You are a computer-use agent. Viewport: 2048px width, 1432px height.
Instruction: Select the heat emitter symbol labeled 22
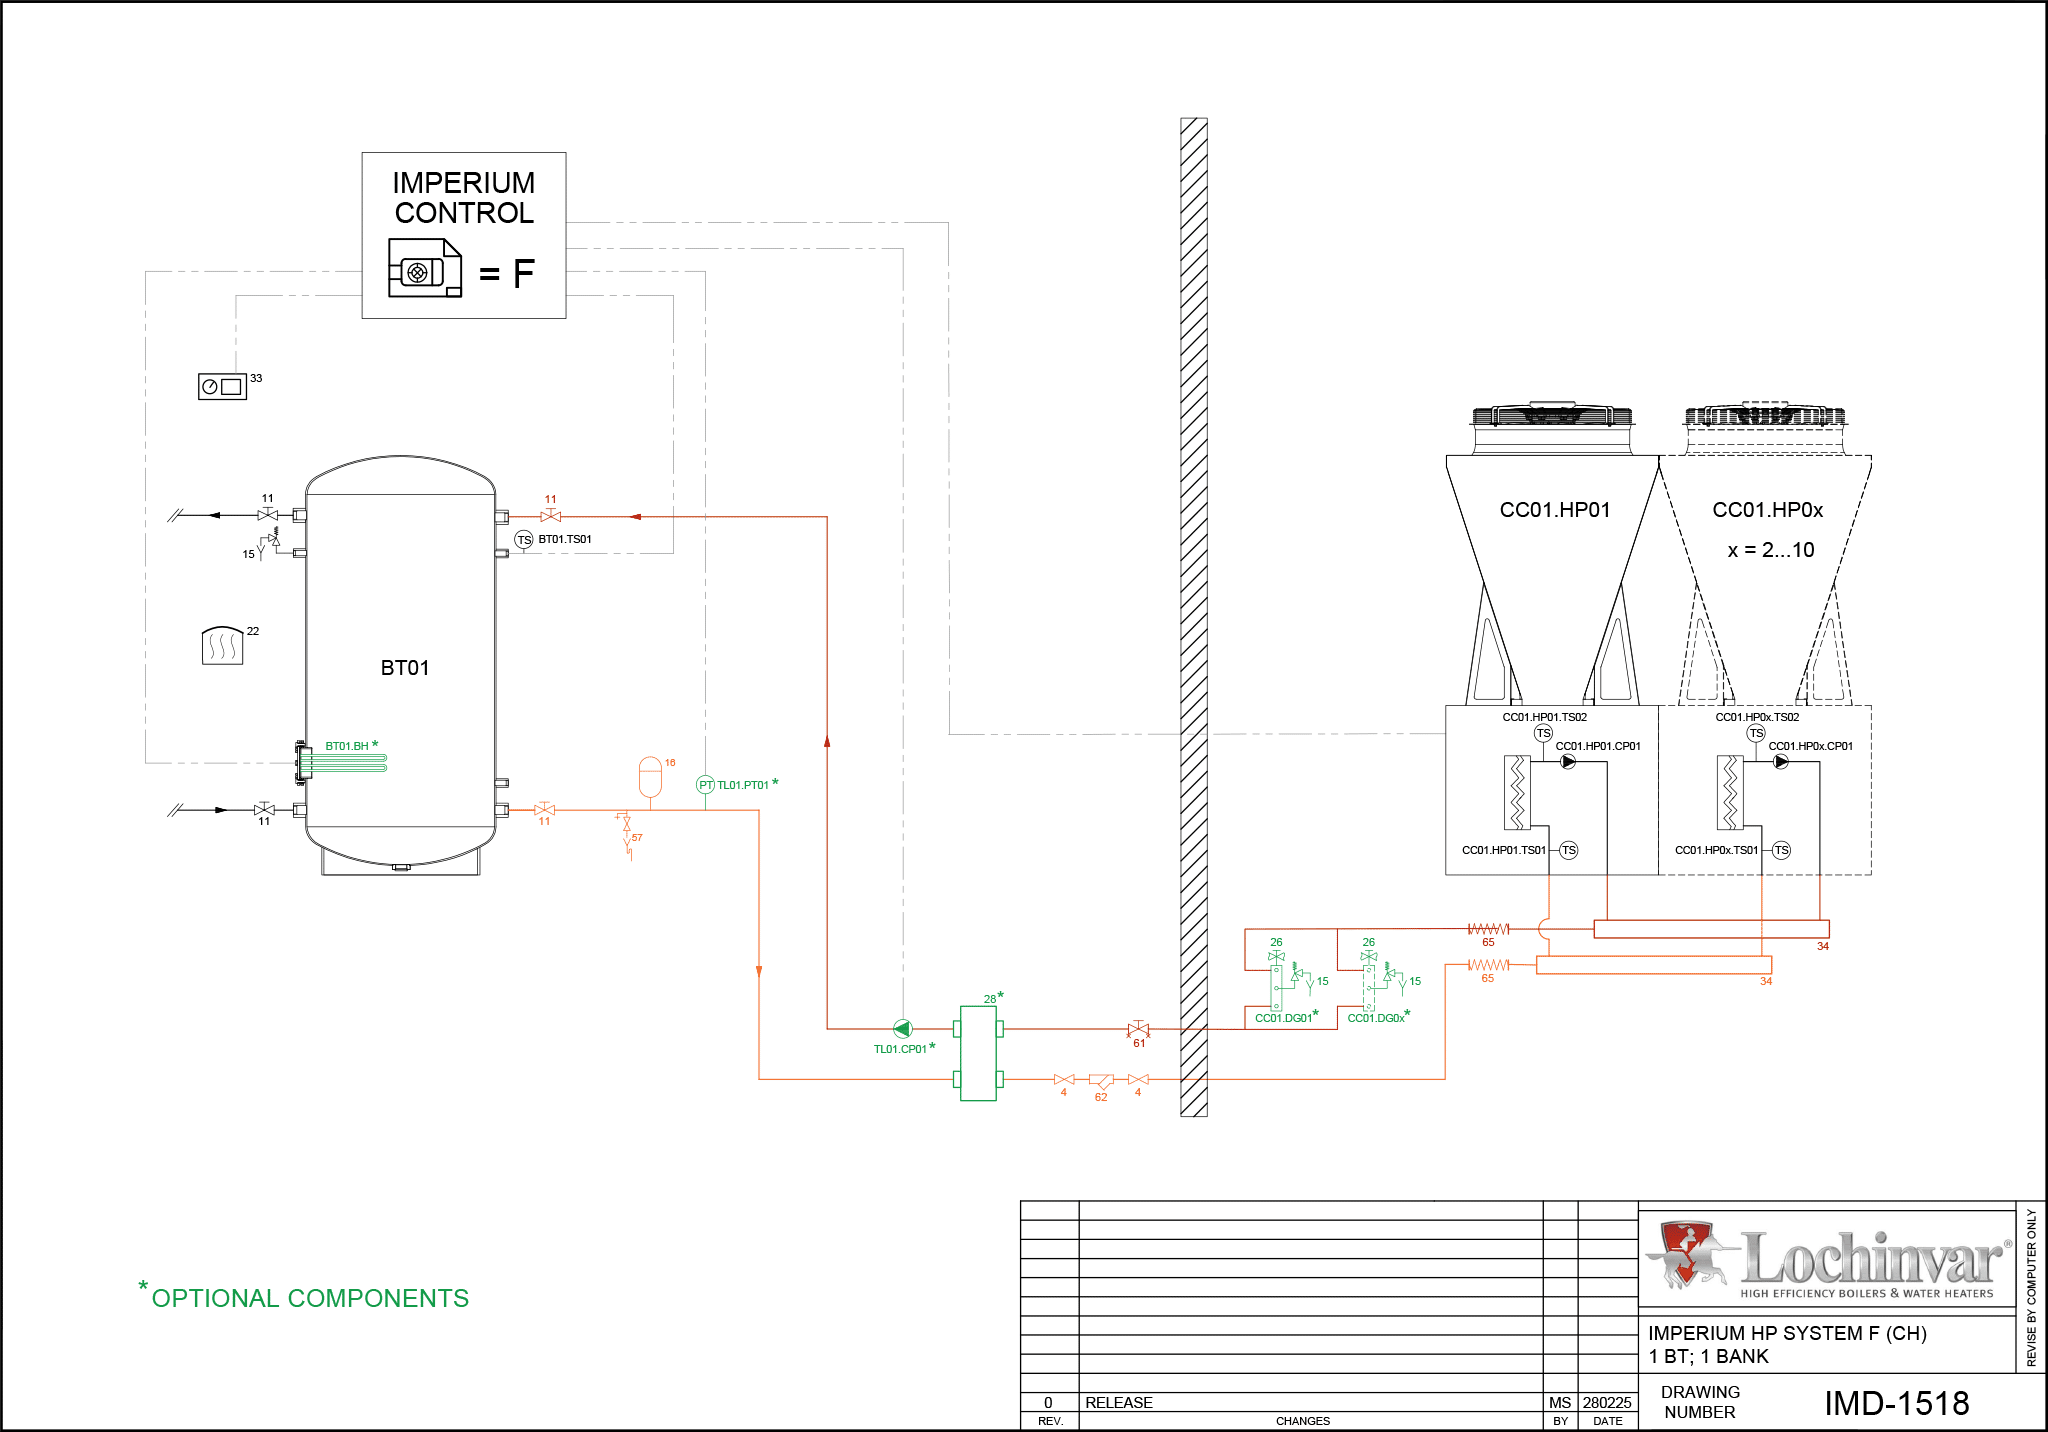(222, 645)
